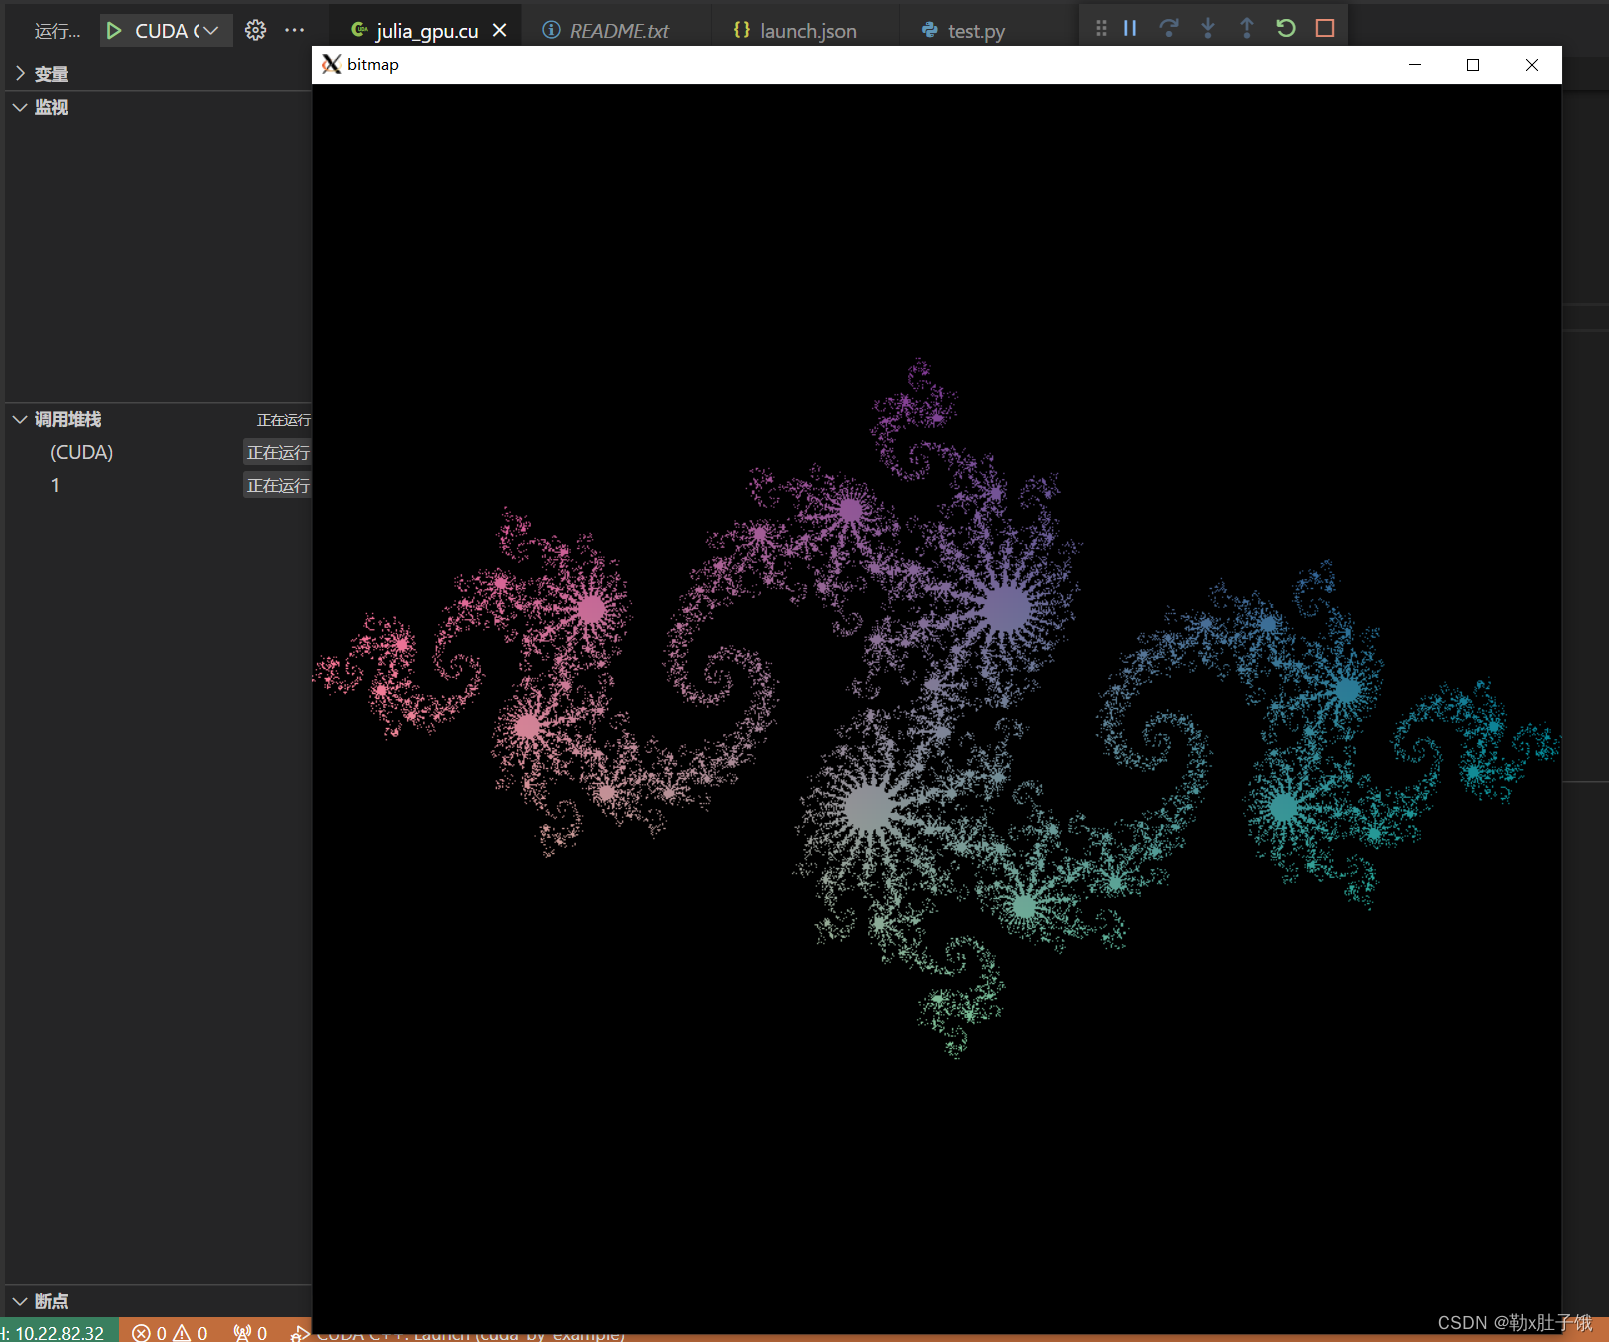
Task: Click the remote host 10.22.82.32 status item
Action: pos(58,1332)
